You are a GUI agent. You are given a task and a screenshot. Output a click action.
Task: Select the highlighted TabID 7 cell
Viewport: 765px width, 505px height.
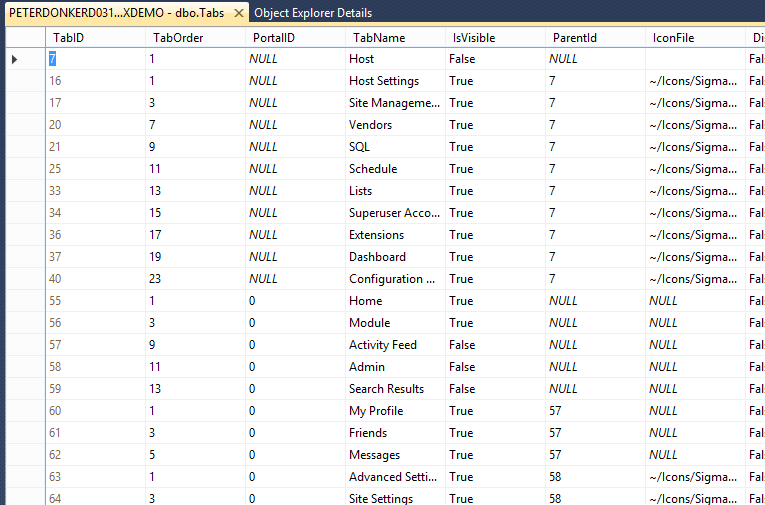96,59
